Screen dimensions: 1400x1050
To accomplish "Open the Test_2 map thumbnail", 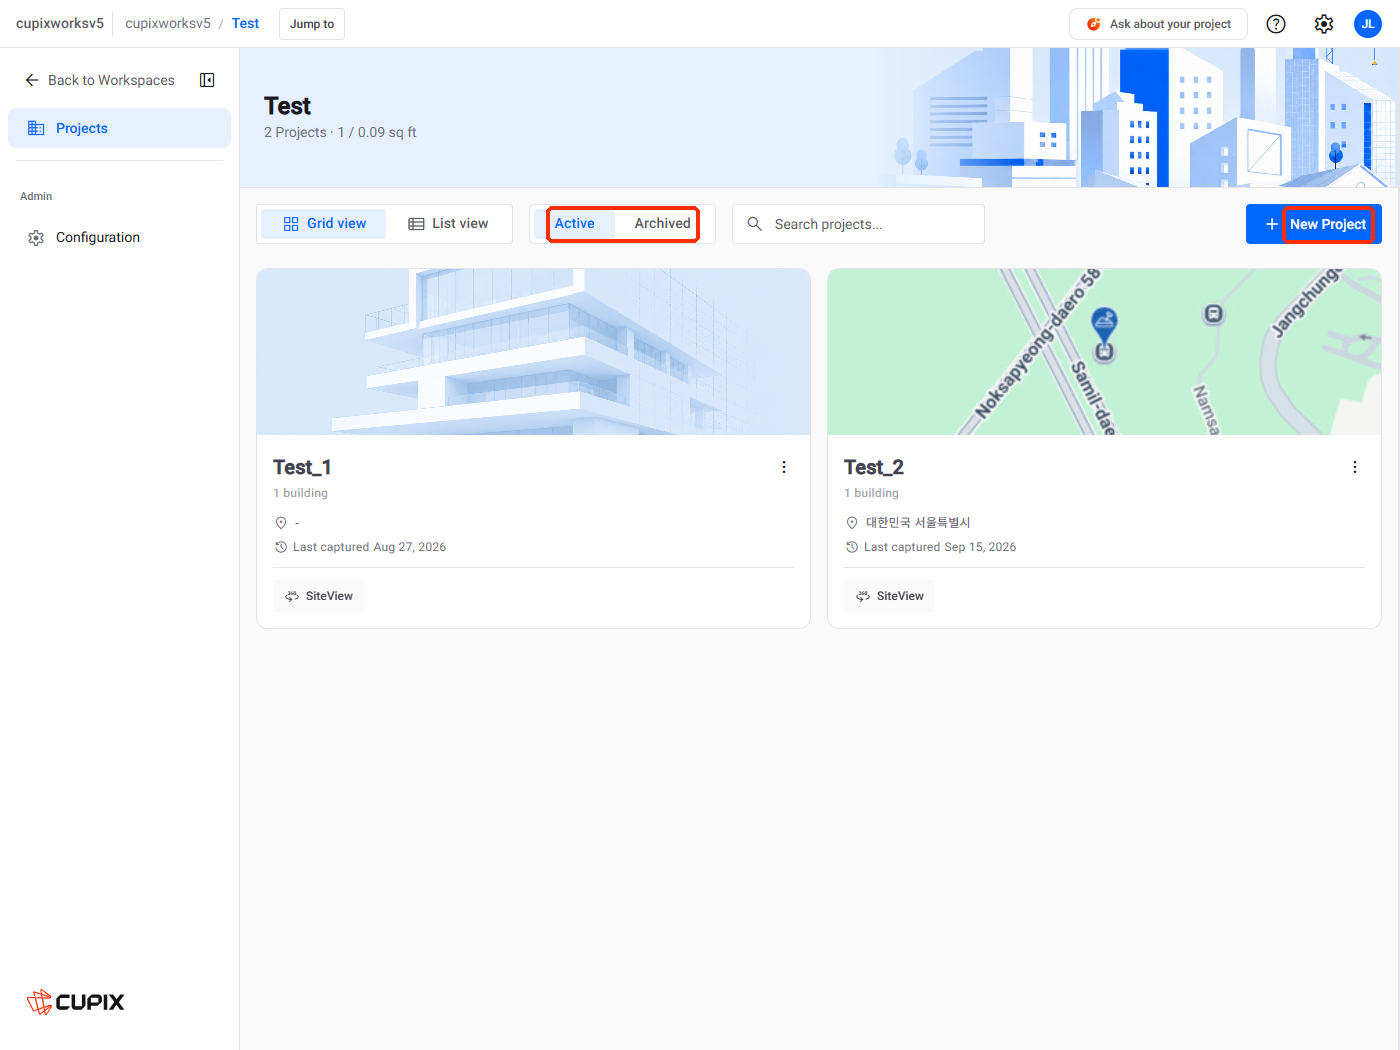I will click(x=1104, y=351).
